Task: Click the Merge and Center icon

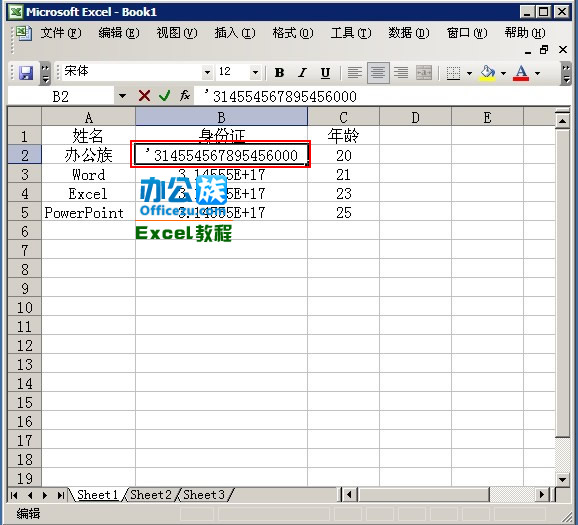Action: coord(424,73)
